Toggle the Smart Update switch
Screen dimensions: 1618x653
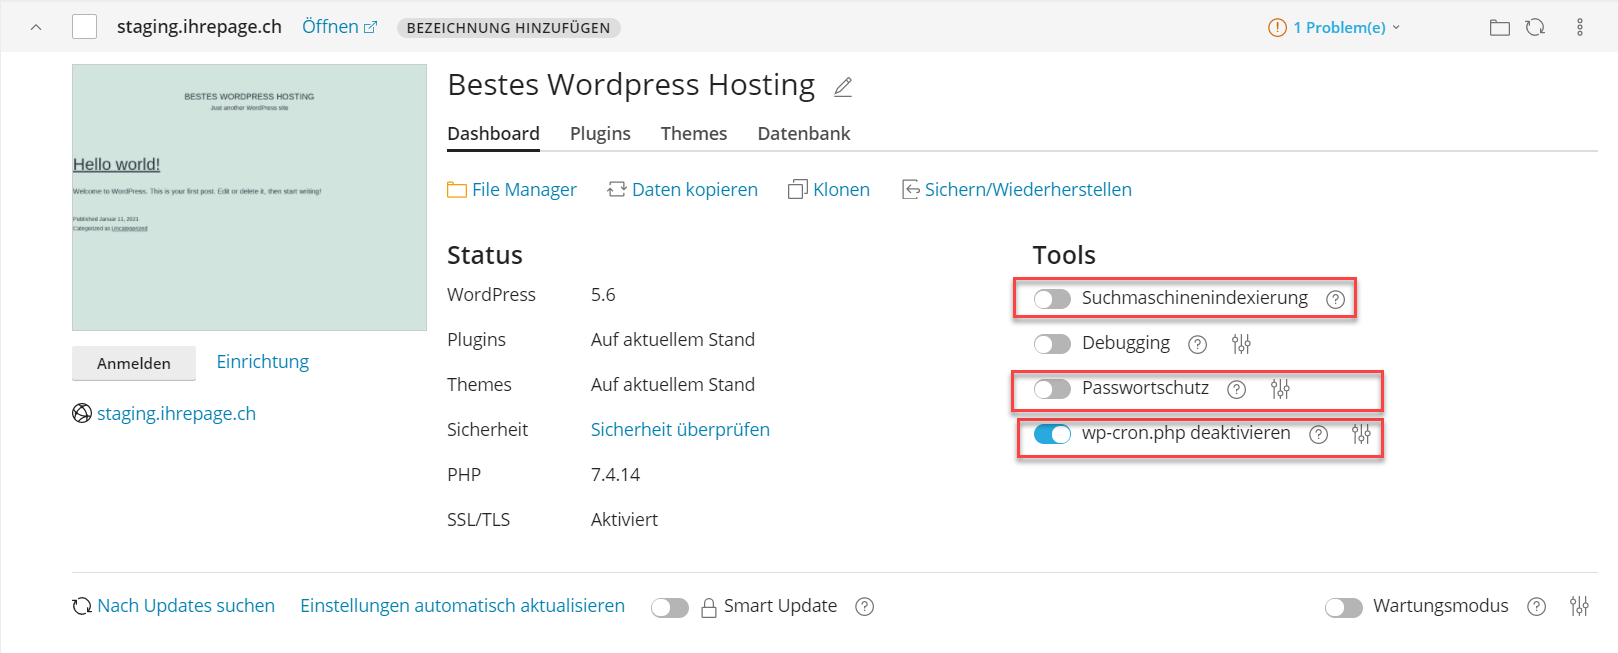point(669,608)
